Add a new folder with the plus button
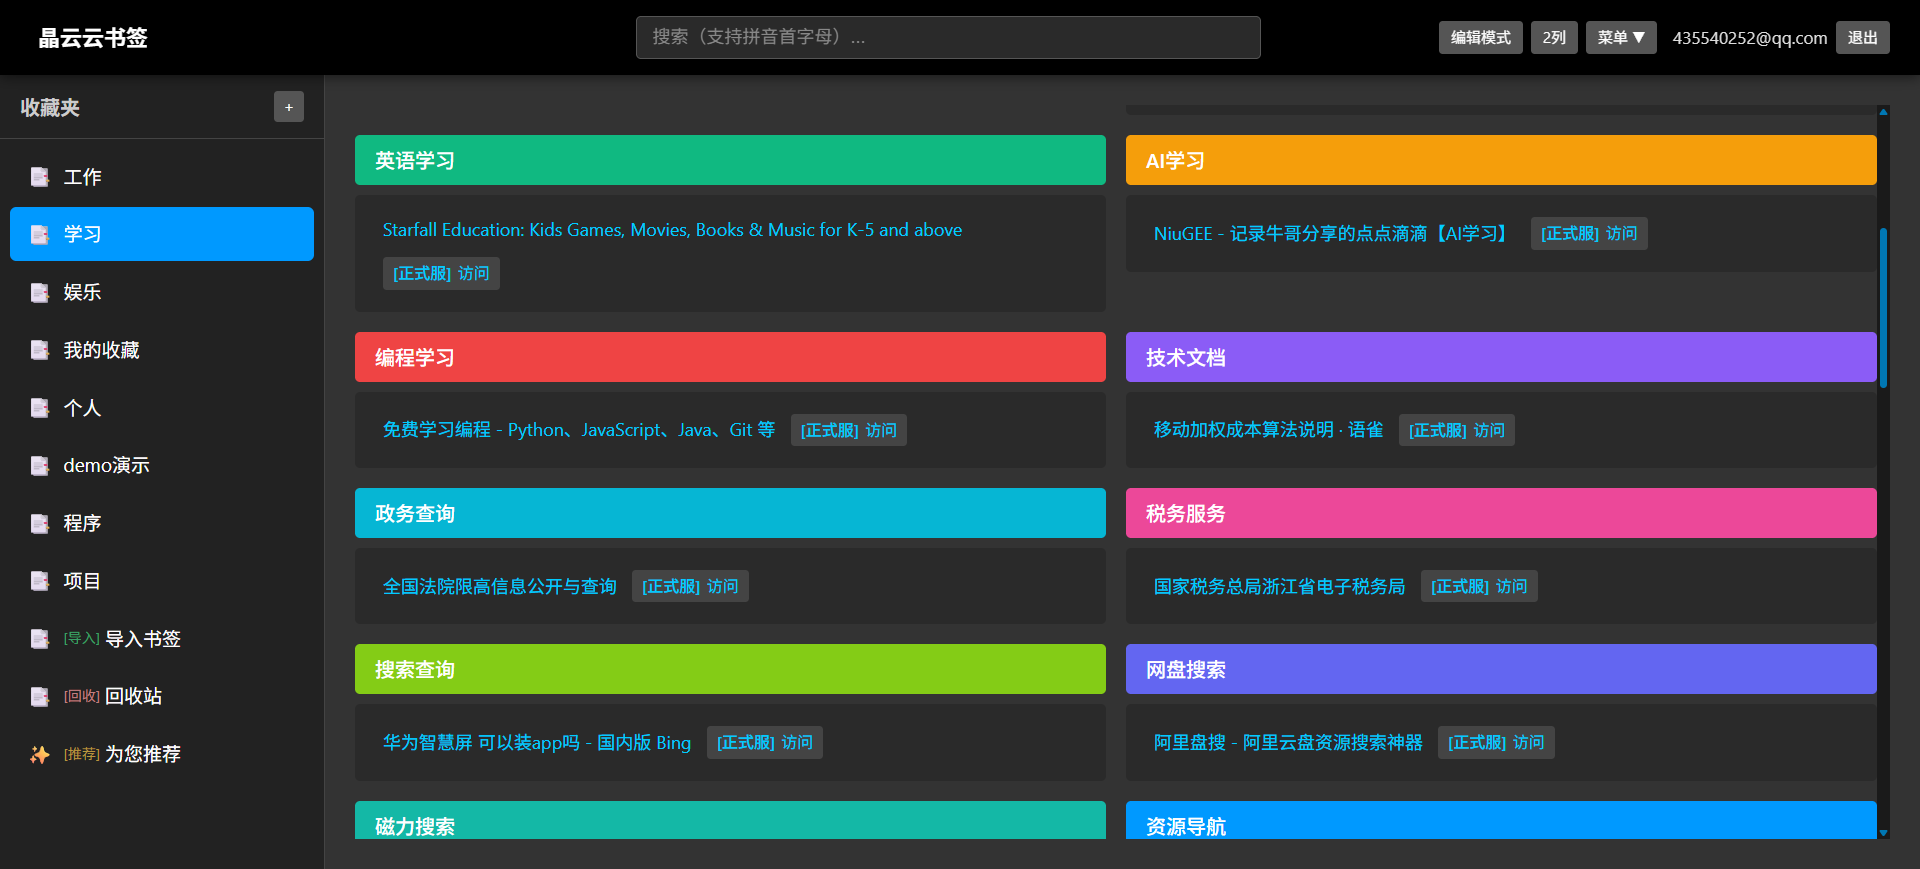 [x=289, y=107]
